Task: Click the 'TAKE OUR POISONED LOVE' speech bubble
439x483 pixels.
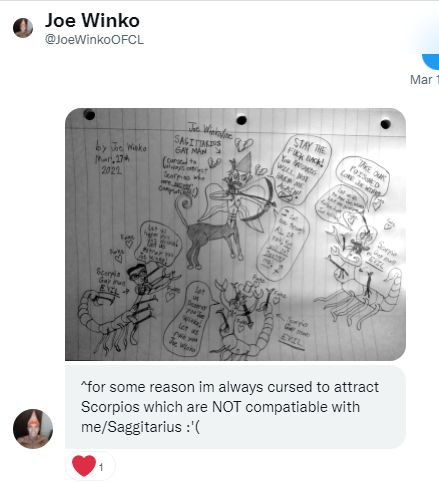Action: pyautogui.click(x=363, y=177)
